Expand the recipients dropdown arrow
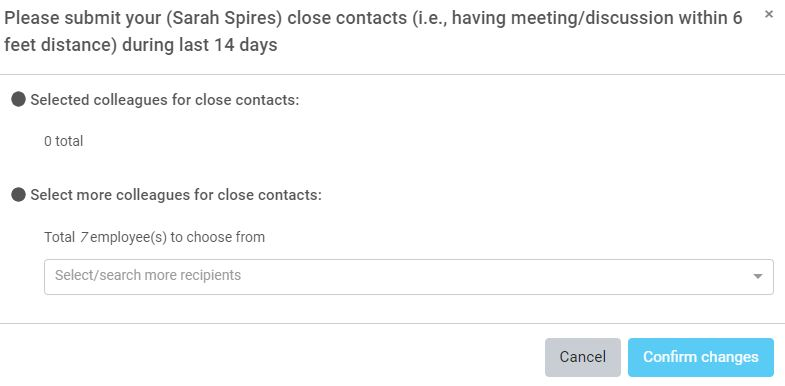 pyautogui.click(x=758, y=276)
